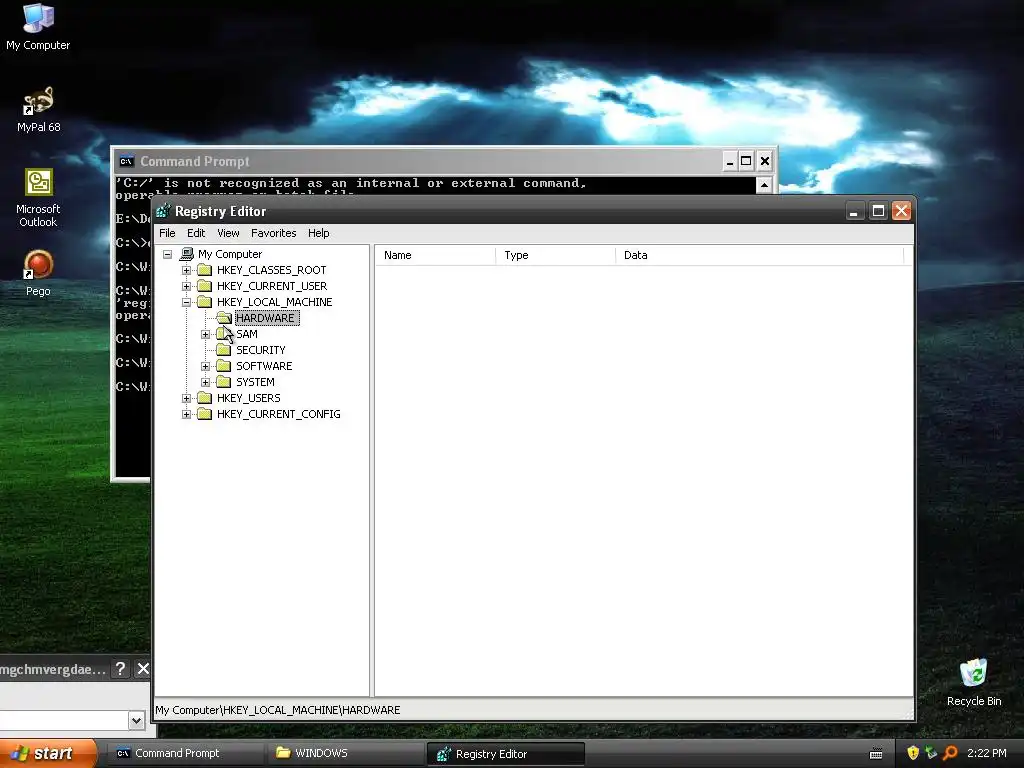Click the help question mark on bottom-left window
This screenshot has width=1024, height=768.
tap(120, 669)
